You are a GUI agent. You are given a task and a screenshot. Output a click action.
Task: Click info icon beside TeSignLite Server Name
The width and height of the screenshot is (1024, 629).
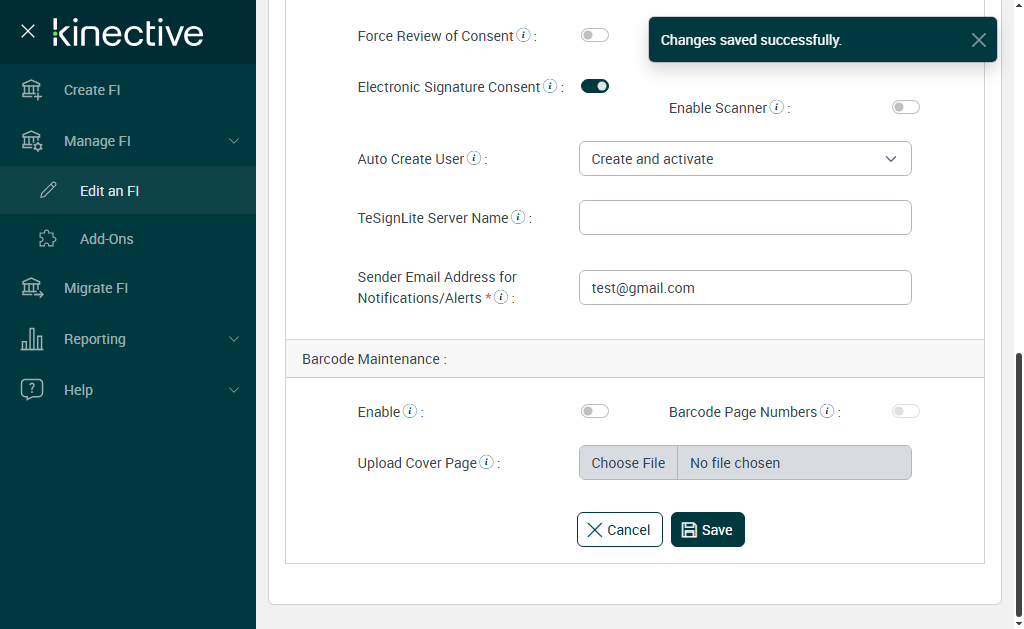519,216
